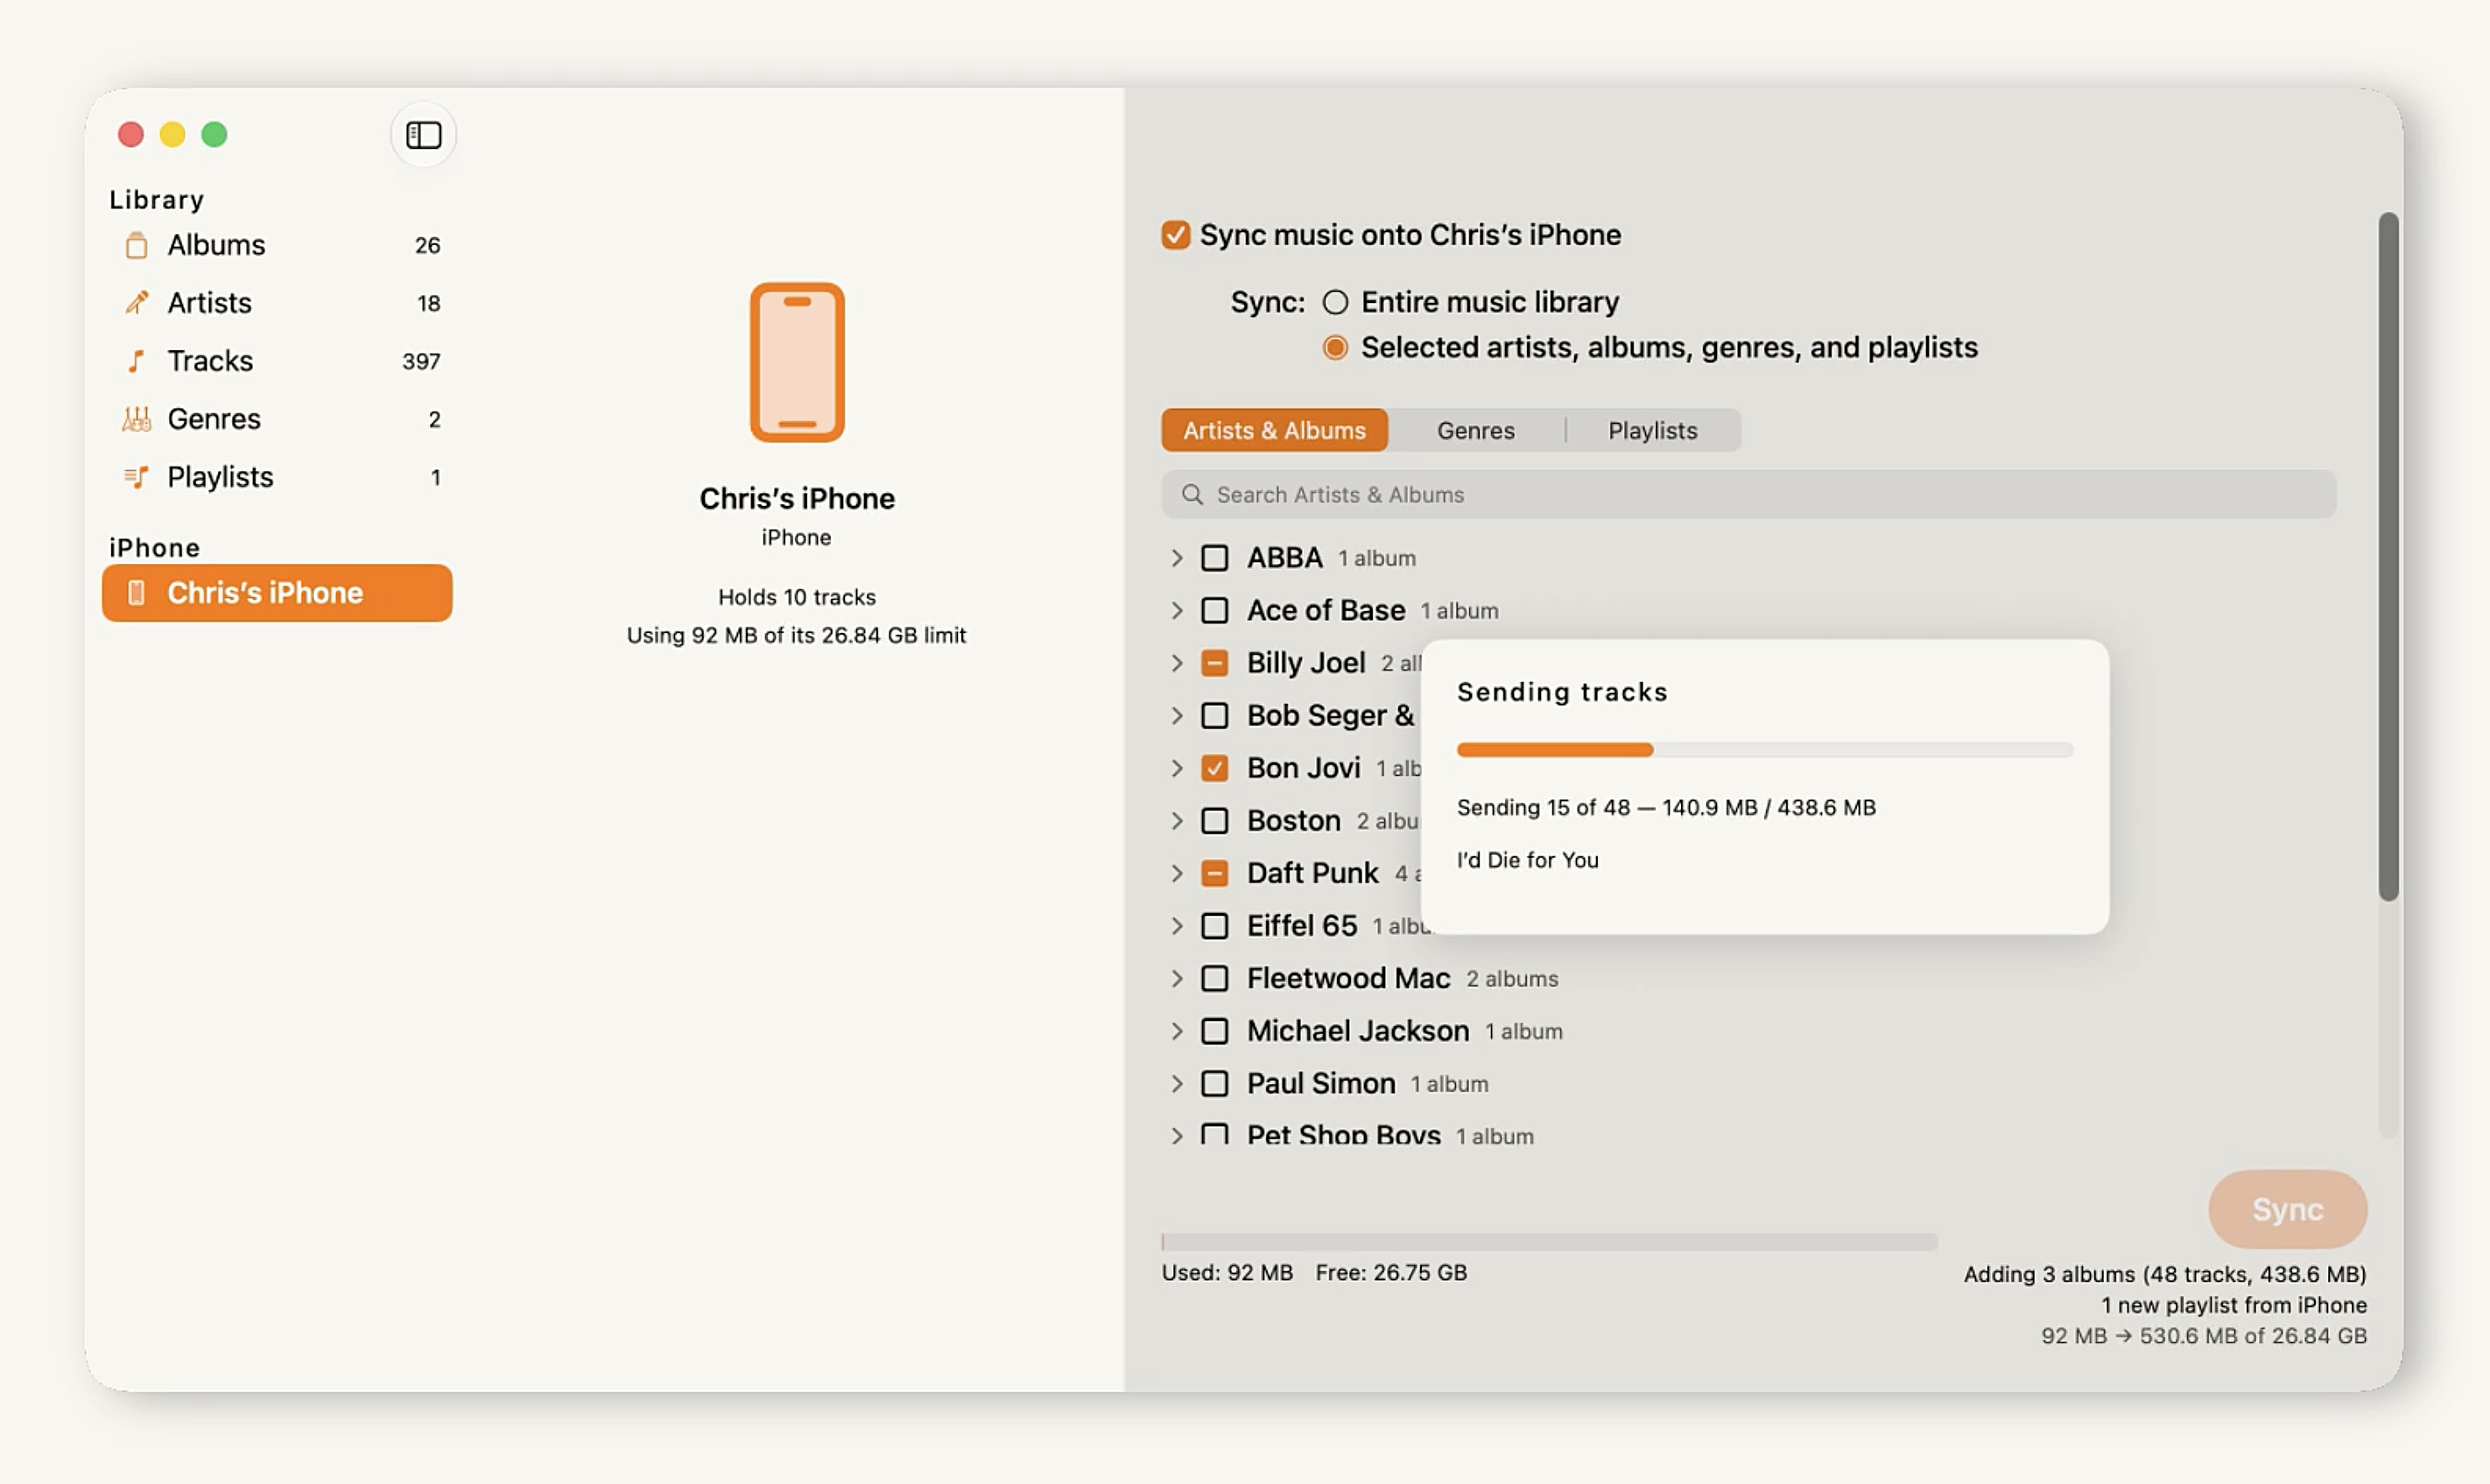Image resolution: width=2490 pixels, height=1484 pixels.
Task: Click the magnifier icon in the search field
Action: tap(1192, 495)
